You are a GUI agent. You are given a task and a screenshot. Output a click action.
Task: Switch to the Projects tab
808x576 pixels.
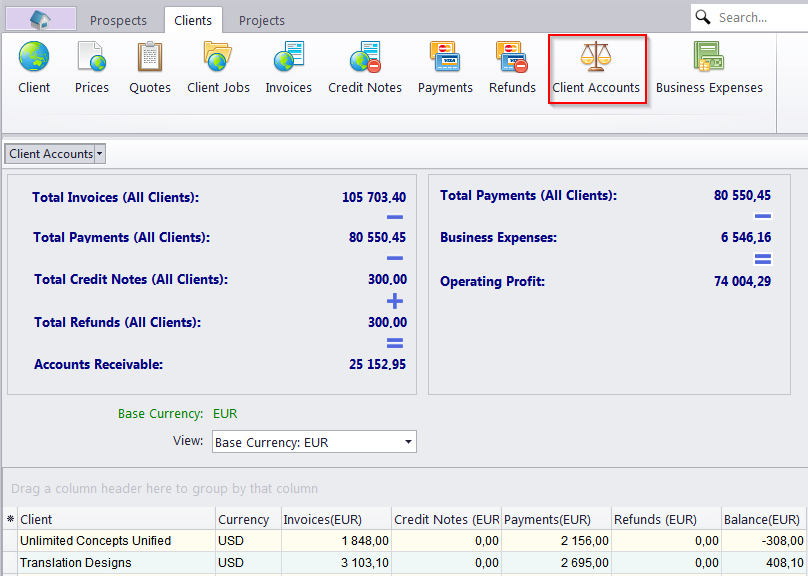(x=262, y=20)
